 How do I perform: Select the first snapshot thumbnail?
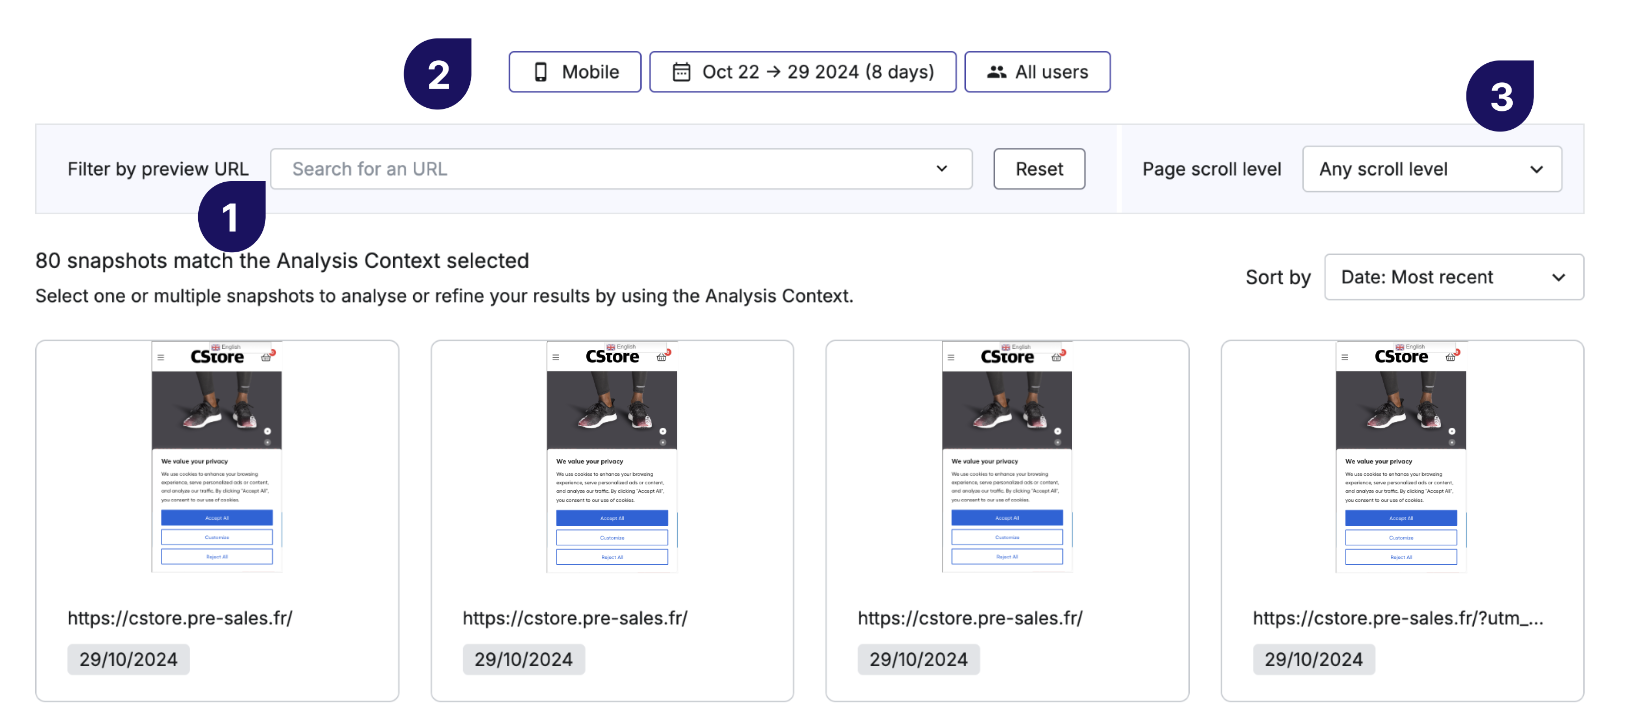click(x=217, y=457)
